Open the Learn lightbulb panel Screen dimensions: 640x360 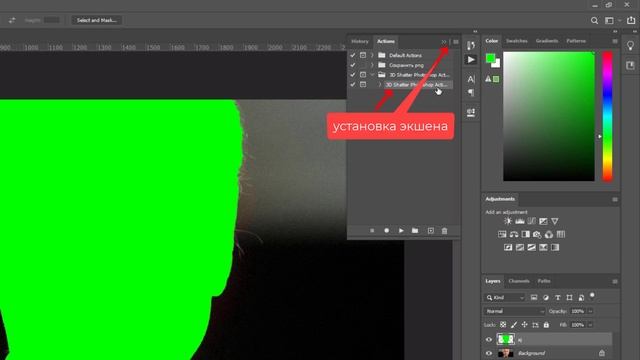click(x=630, y=46)
